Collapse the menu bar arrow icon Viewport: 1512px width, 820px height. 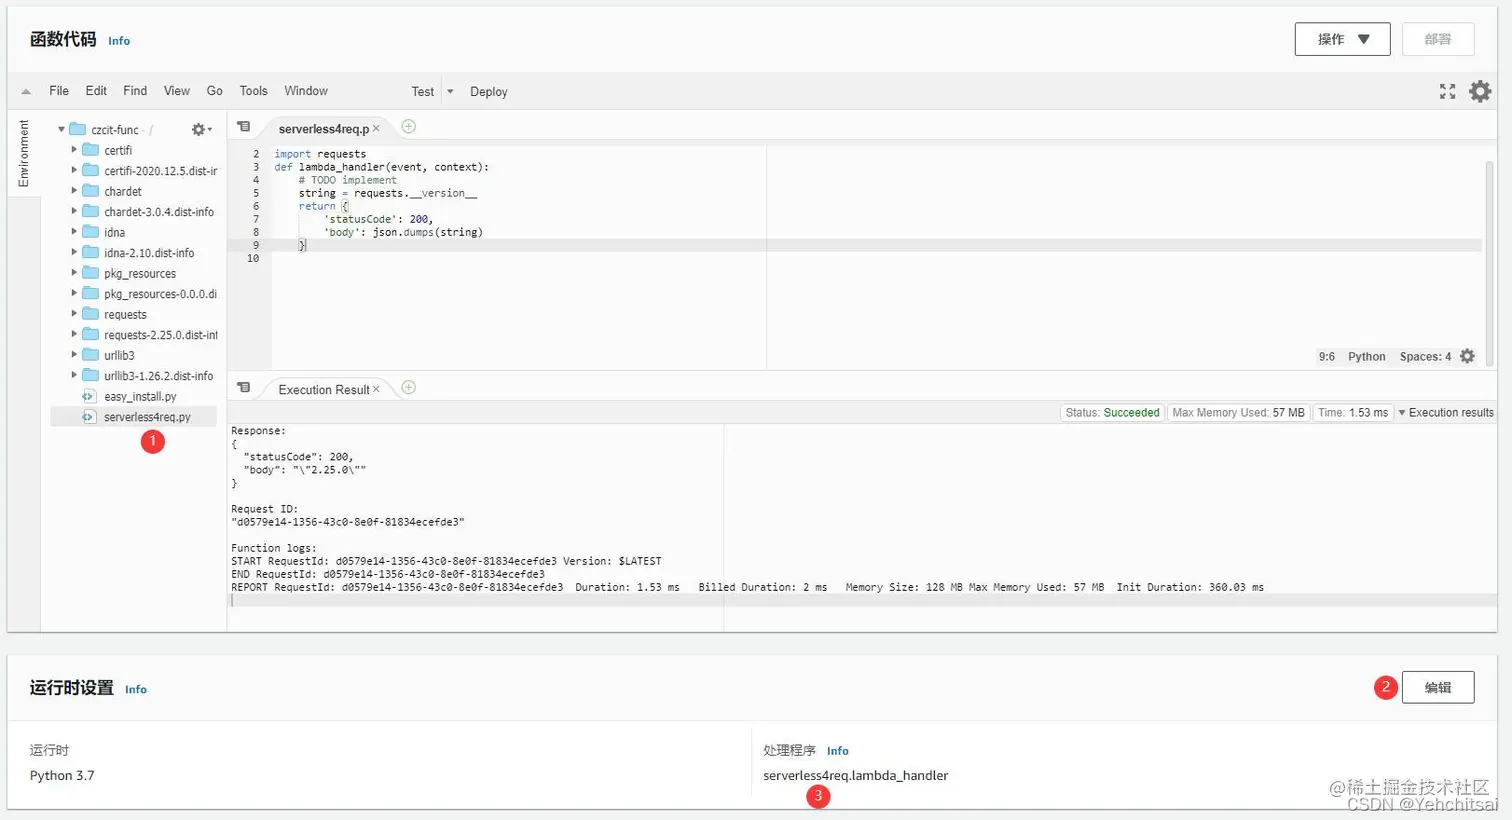coord(26,91)
